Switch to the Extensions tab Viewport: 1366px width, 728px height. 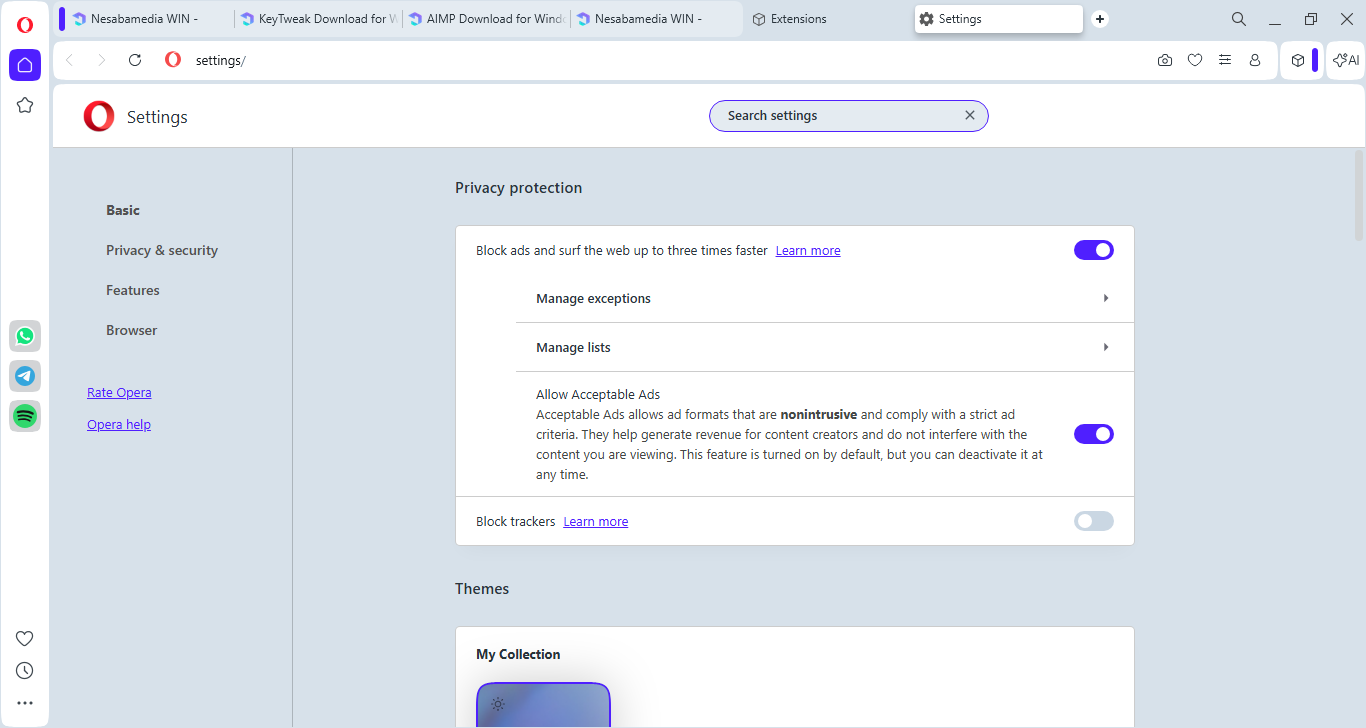798,19
